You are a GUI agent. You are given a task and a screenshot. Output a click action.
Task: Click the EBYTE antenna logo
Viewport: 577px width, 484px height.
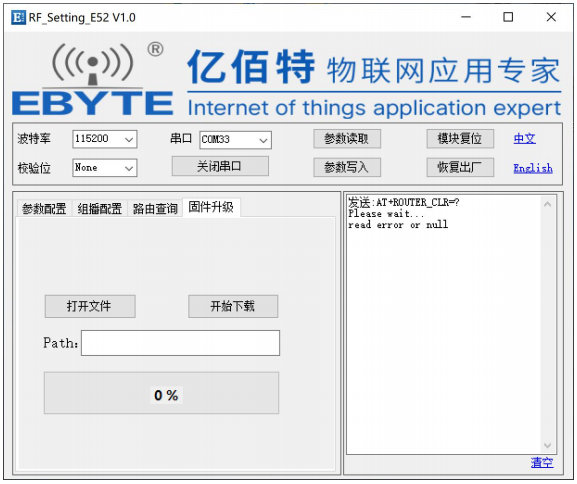click(92, 79)
